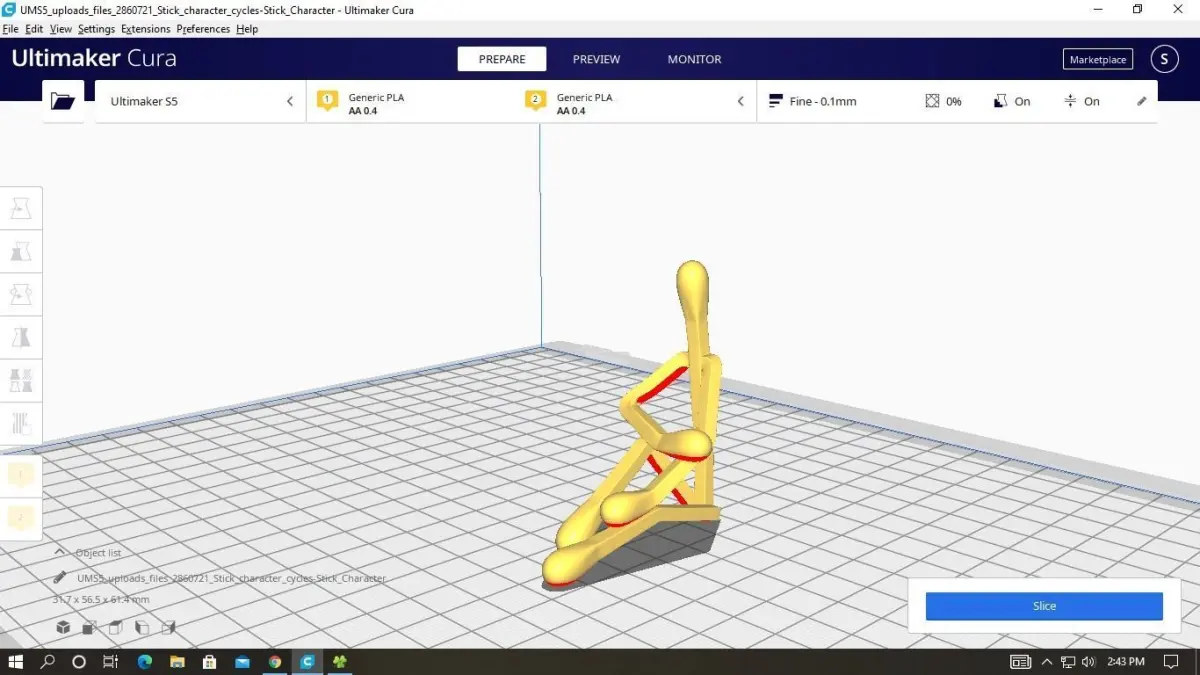Assign model to extruder 1 button

point(21,474)
